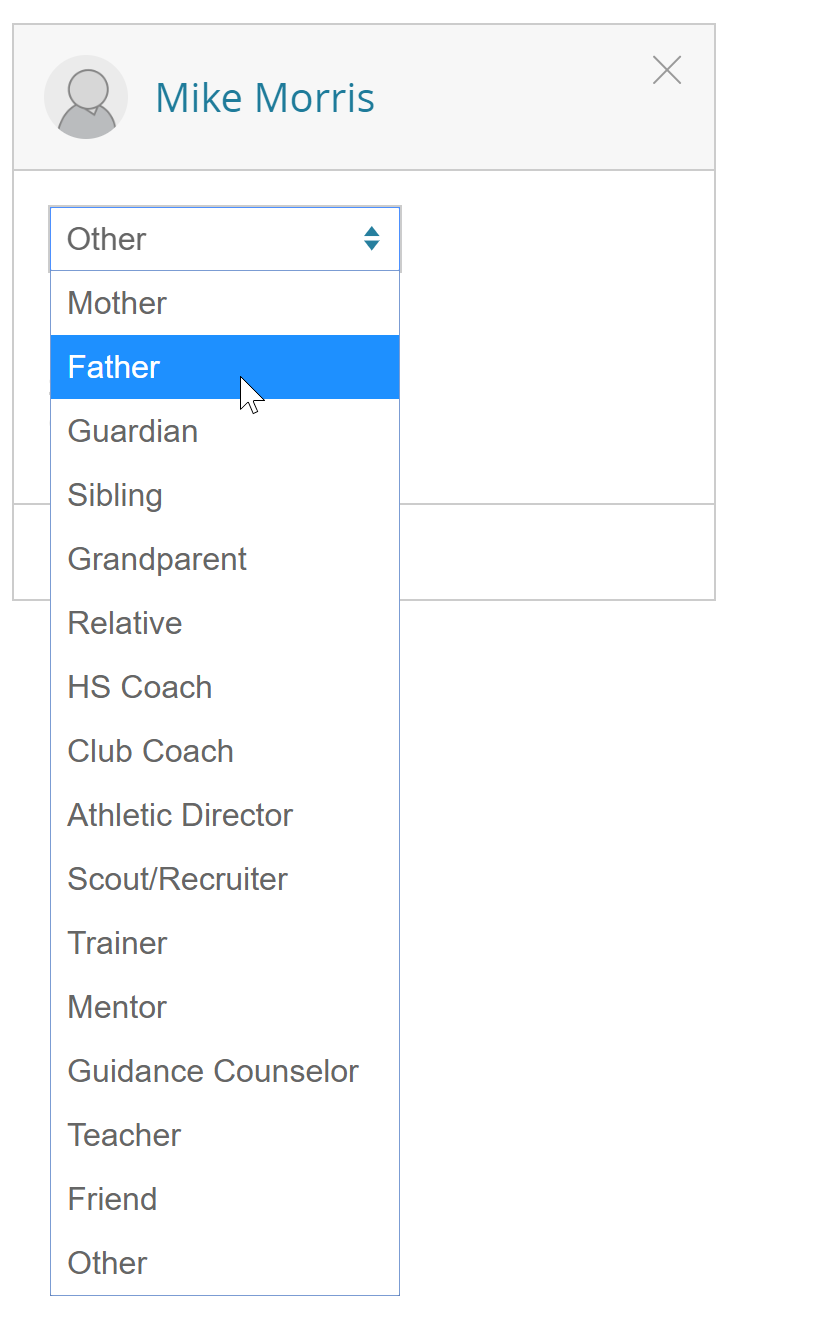Select the Relative option
The image size is (822, 1321).
tap(225, 623)
